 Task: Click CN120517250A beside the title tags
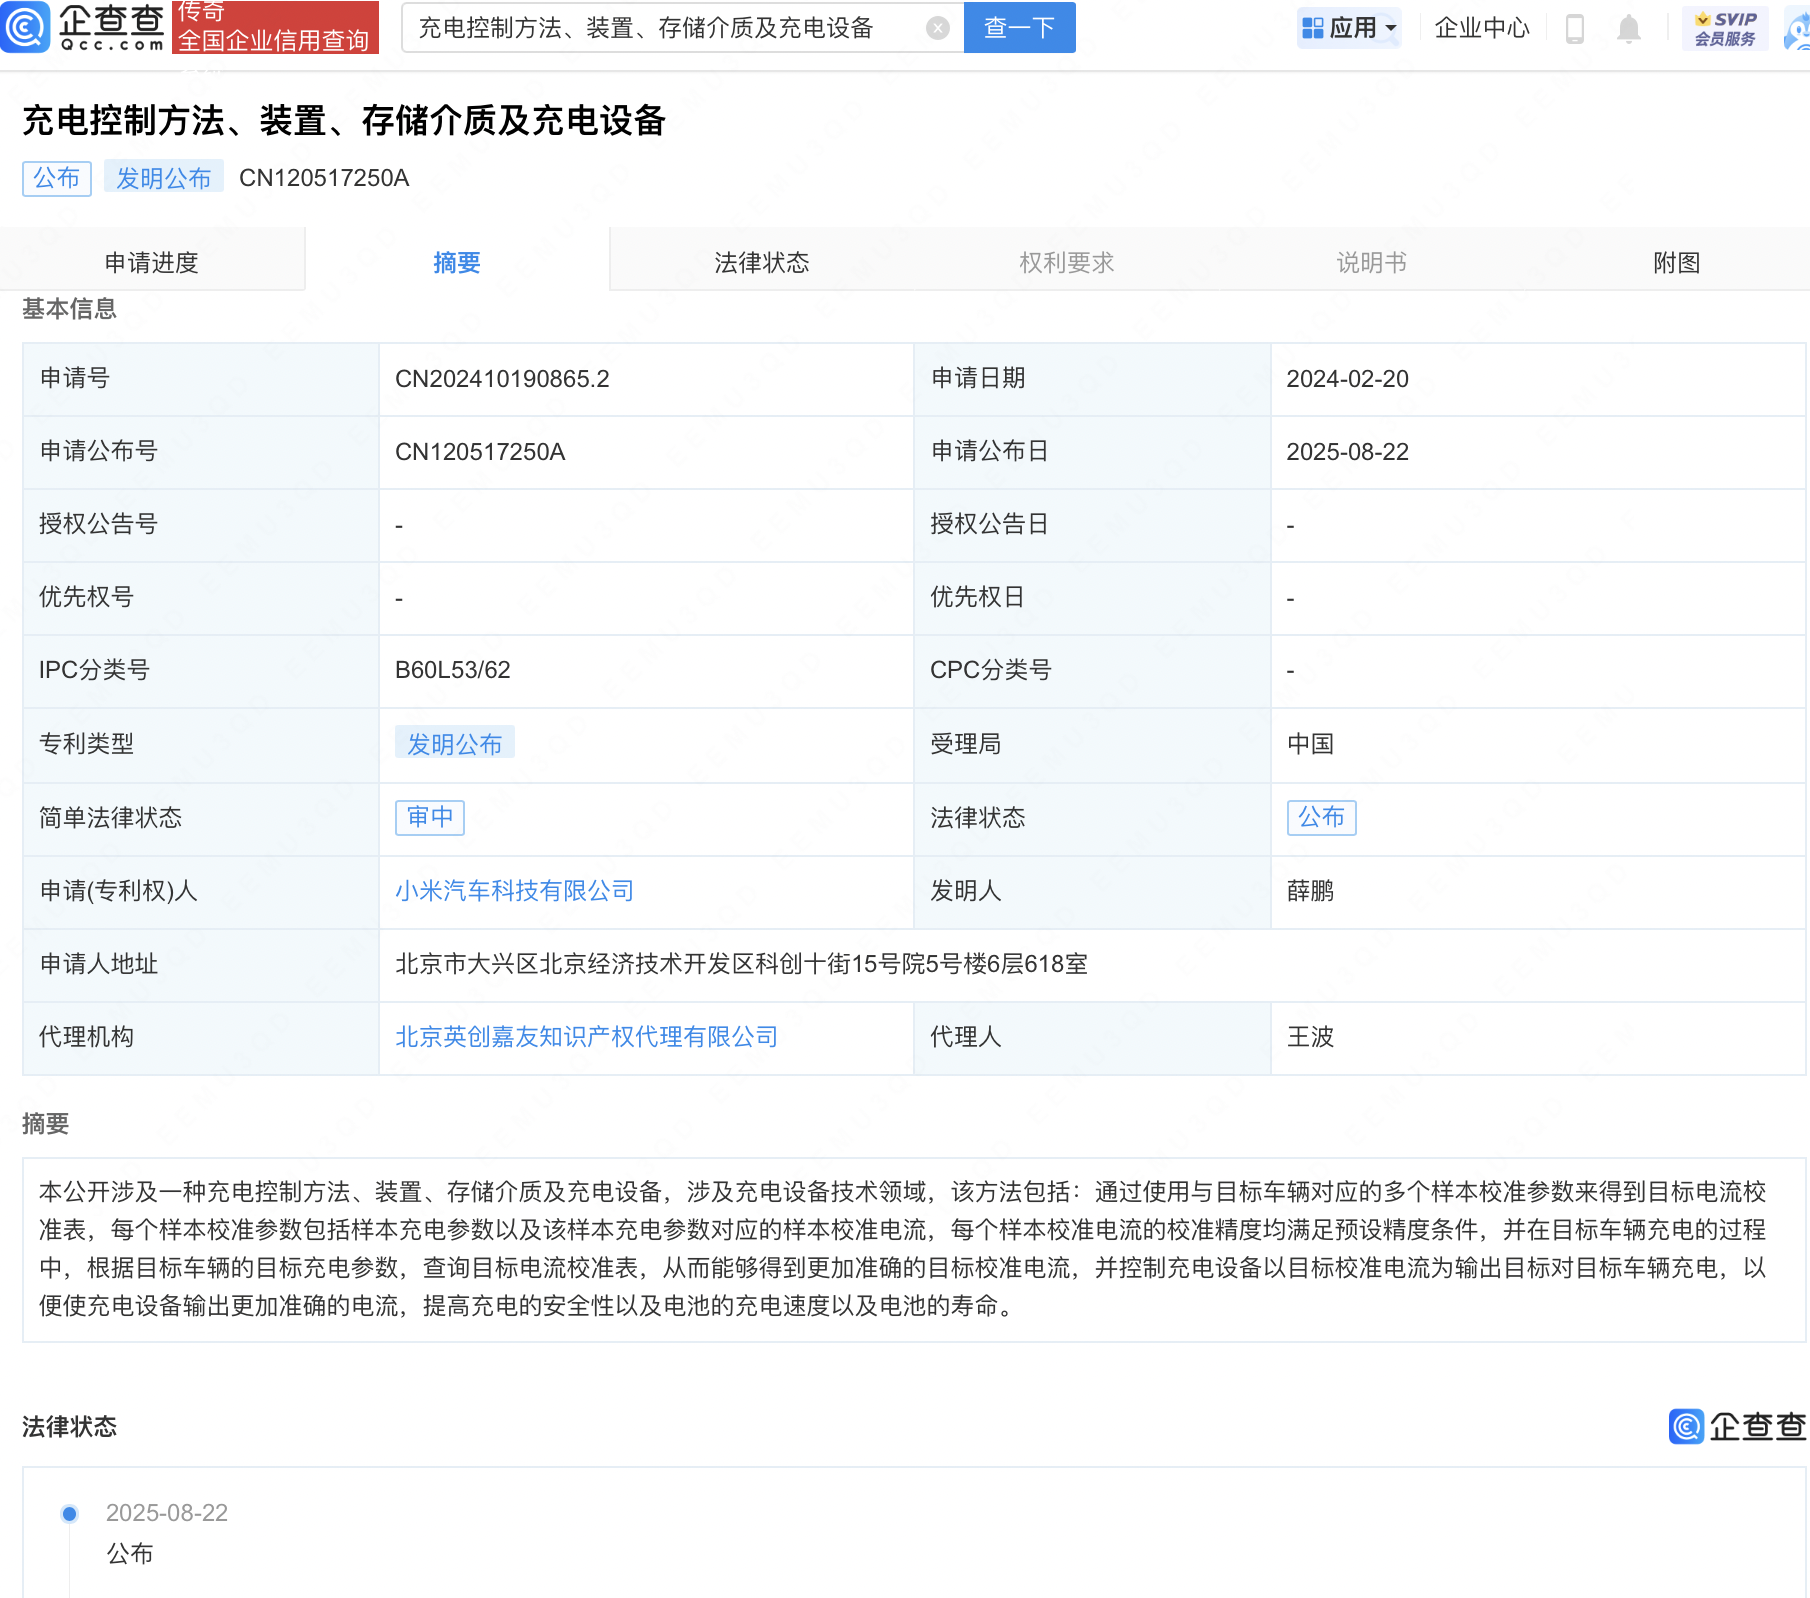(x=324, y=178)
